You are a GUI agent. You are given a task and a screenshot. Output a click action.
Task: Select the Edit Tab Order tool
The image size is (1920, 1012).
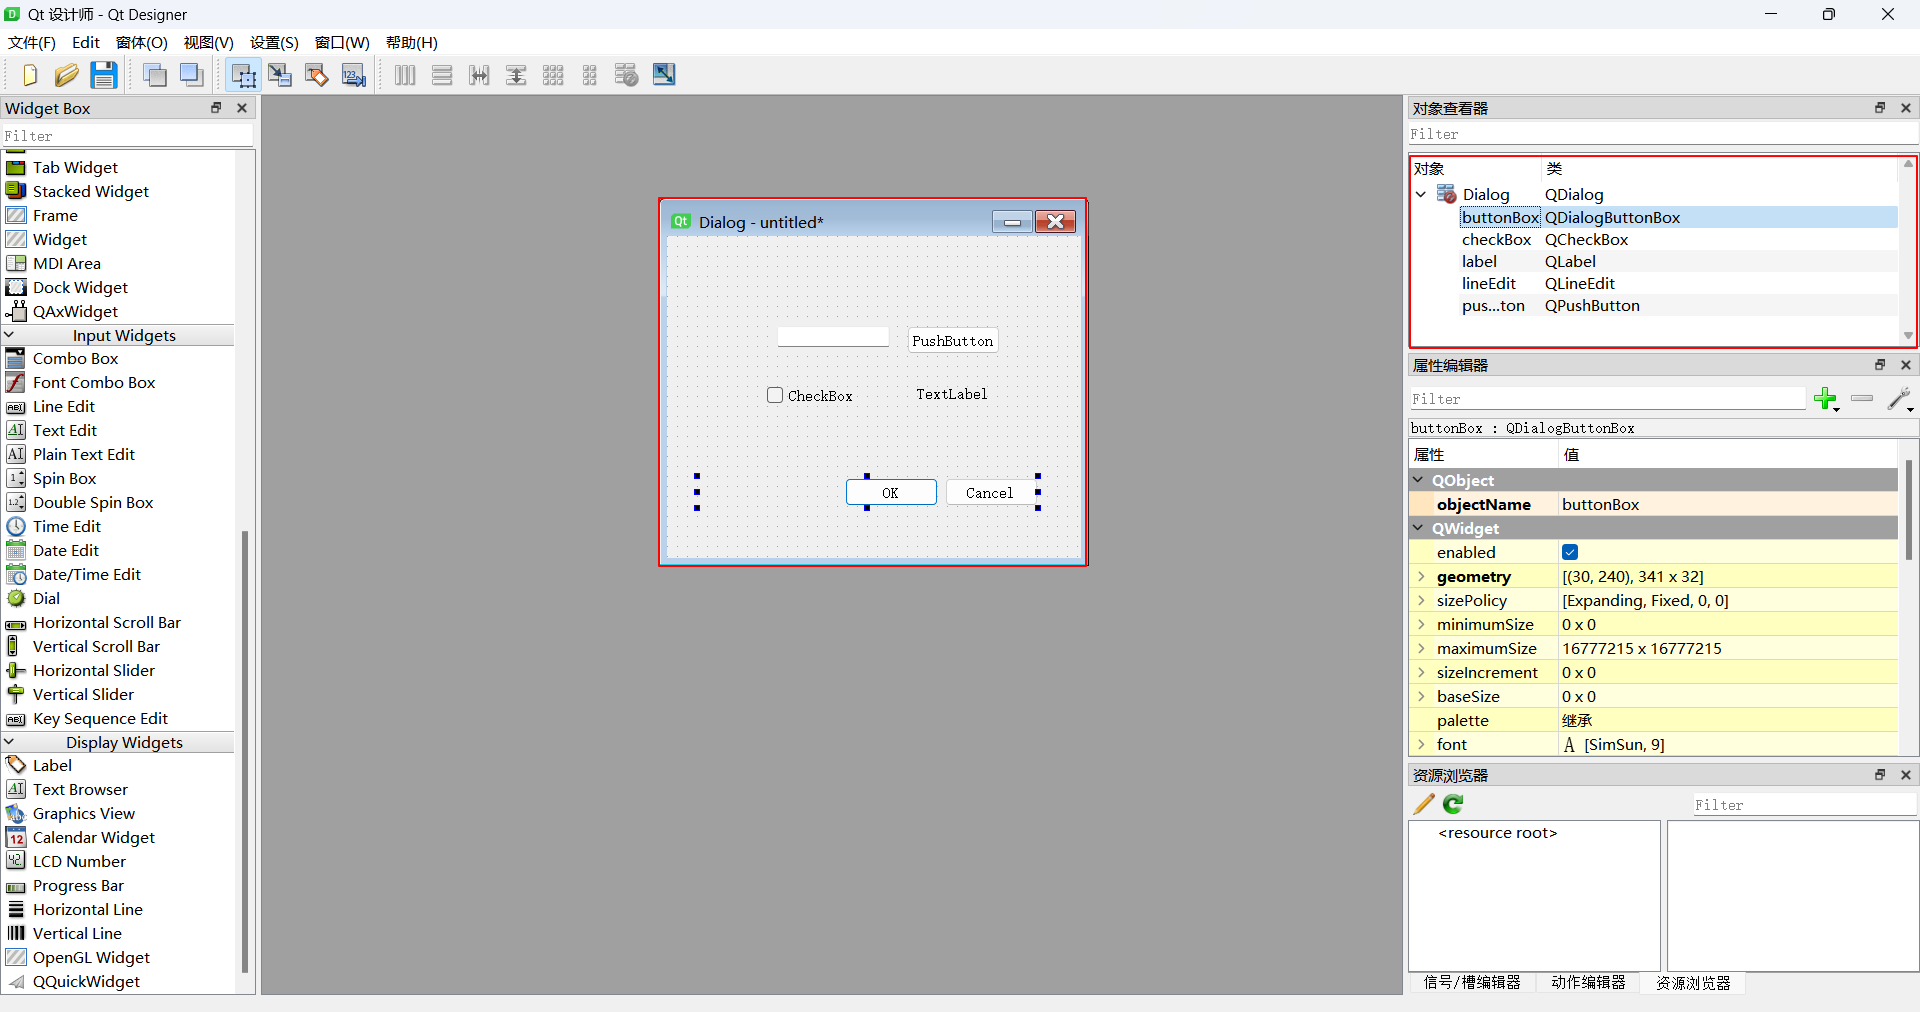pos(354,75)
